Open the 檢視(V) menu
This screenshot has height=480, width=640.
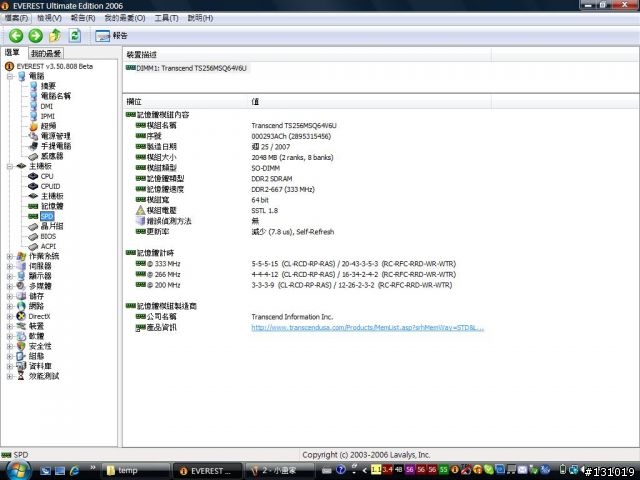tap(49, 18)
